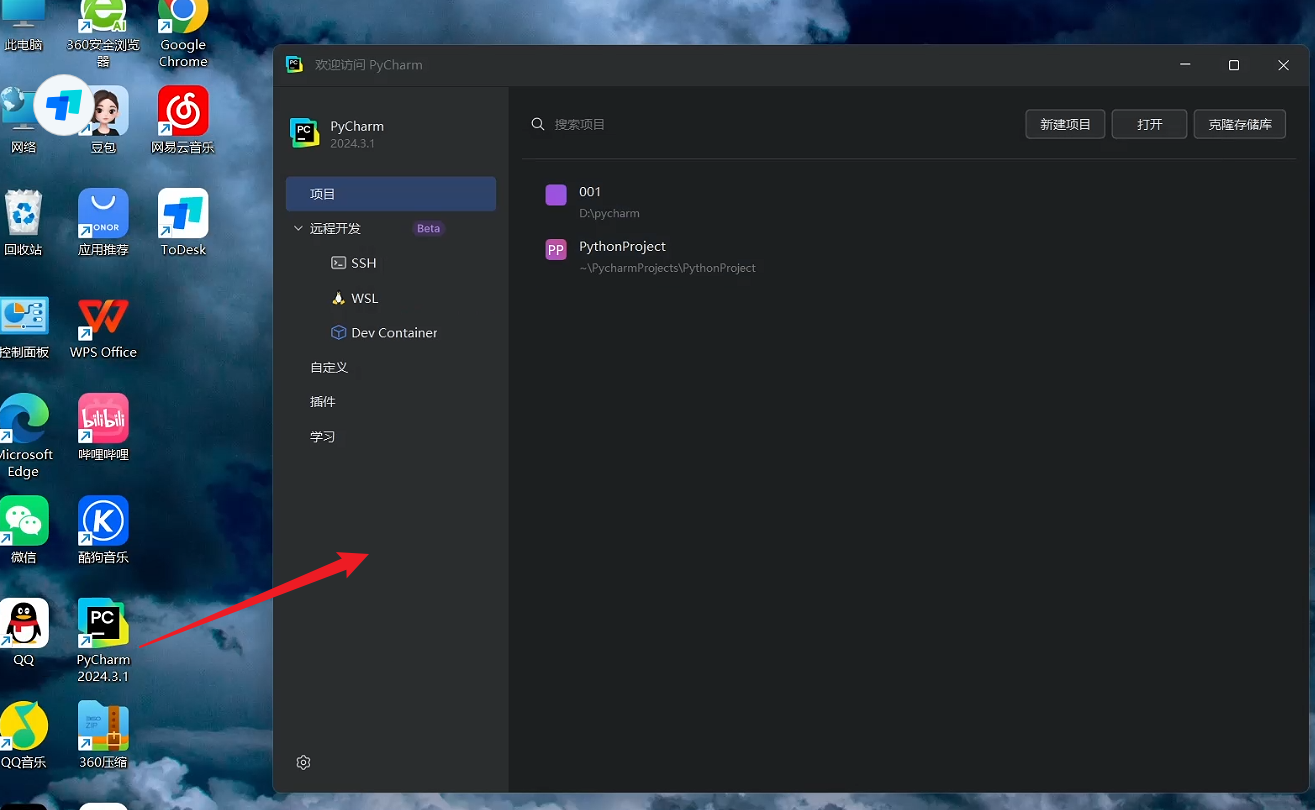Open the 回收站 recycle bin
This screenshot has width=1315, height=810.
click(23, 222)
